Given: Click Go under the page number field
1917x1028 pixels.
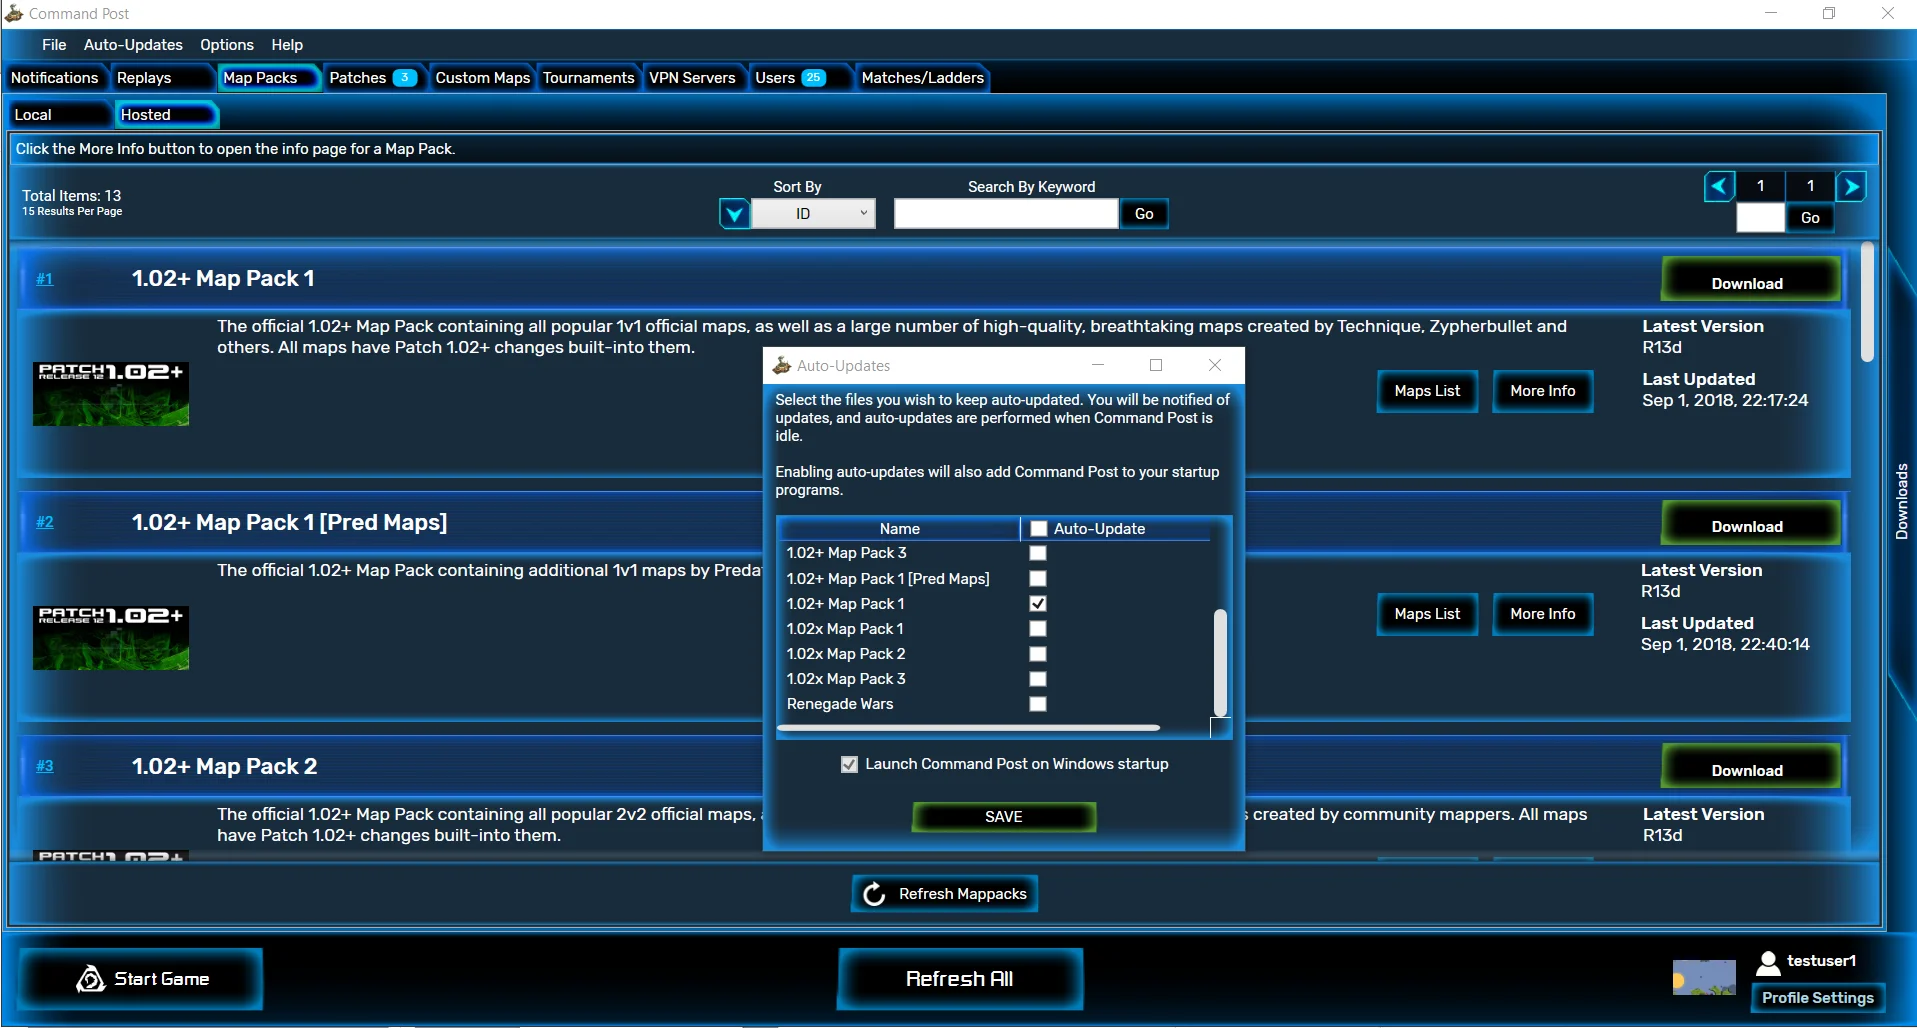Looking at the screenshot, I should coord(1810,218).
